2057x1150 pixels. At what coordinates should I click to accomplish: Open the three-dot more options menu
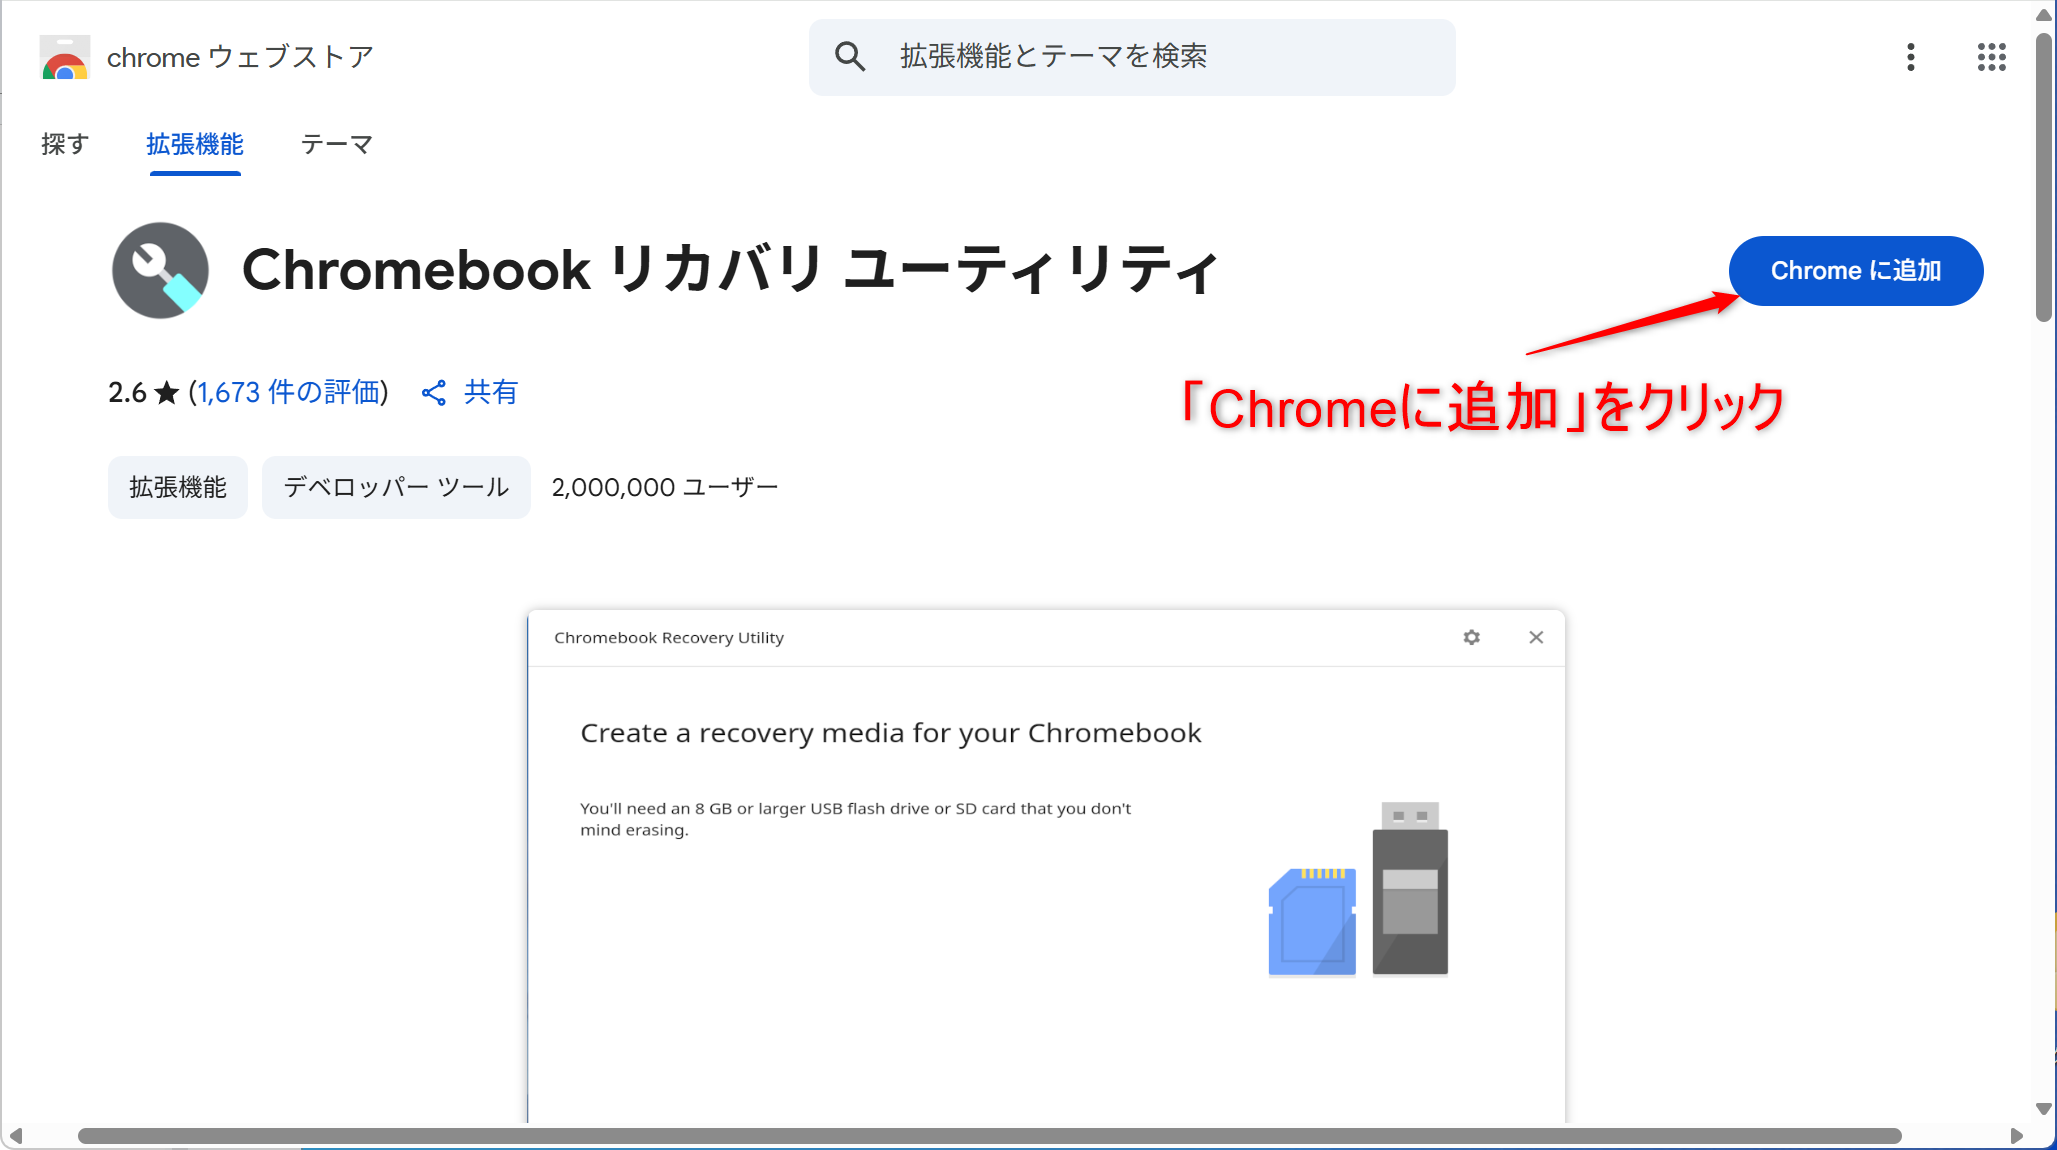coord(1910,57)
